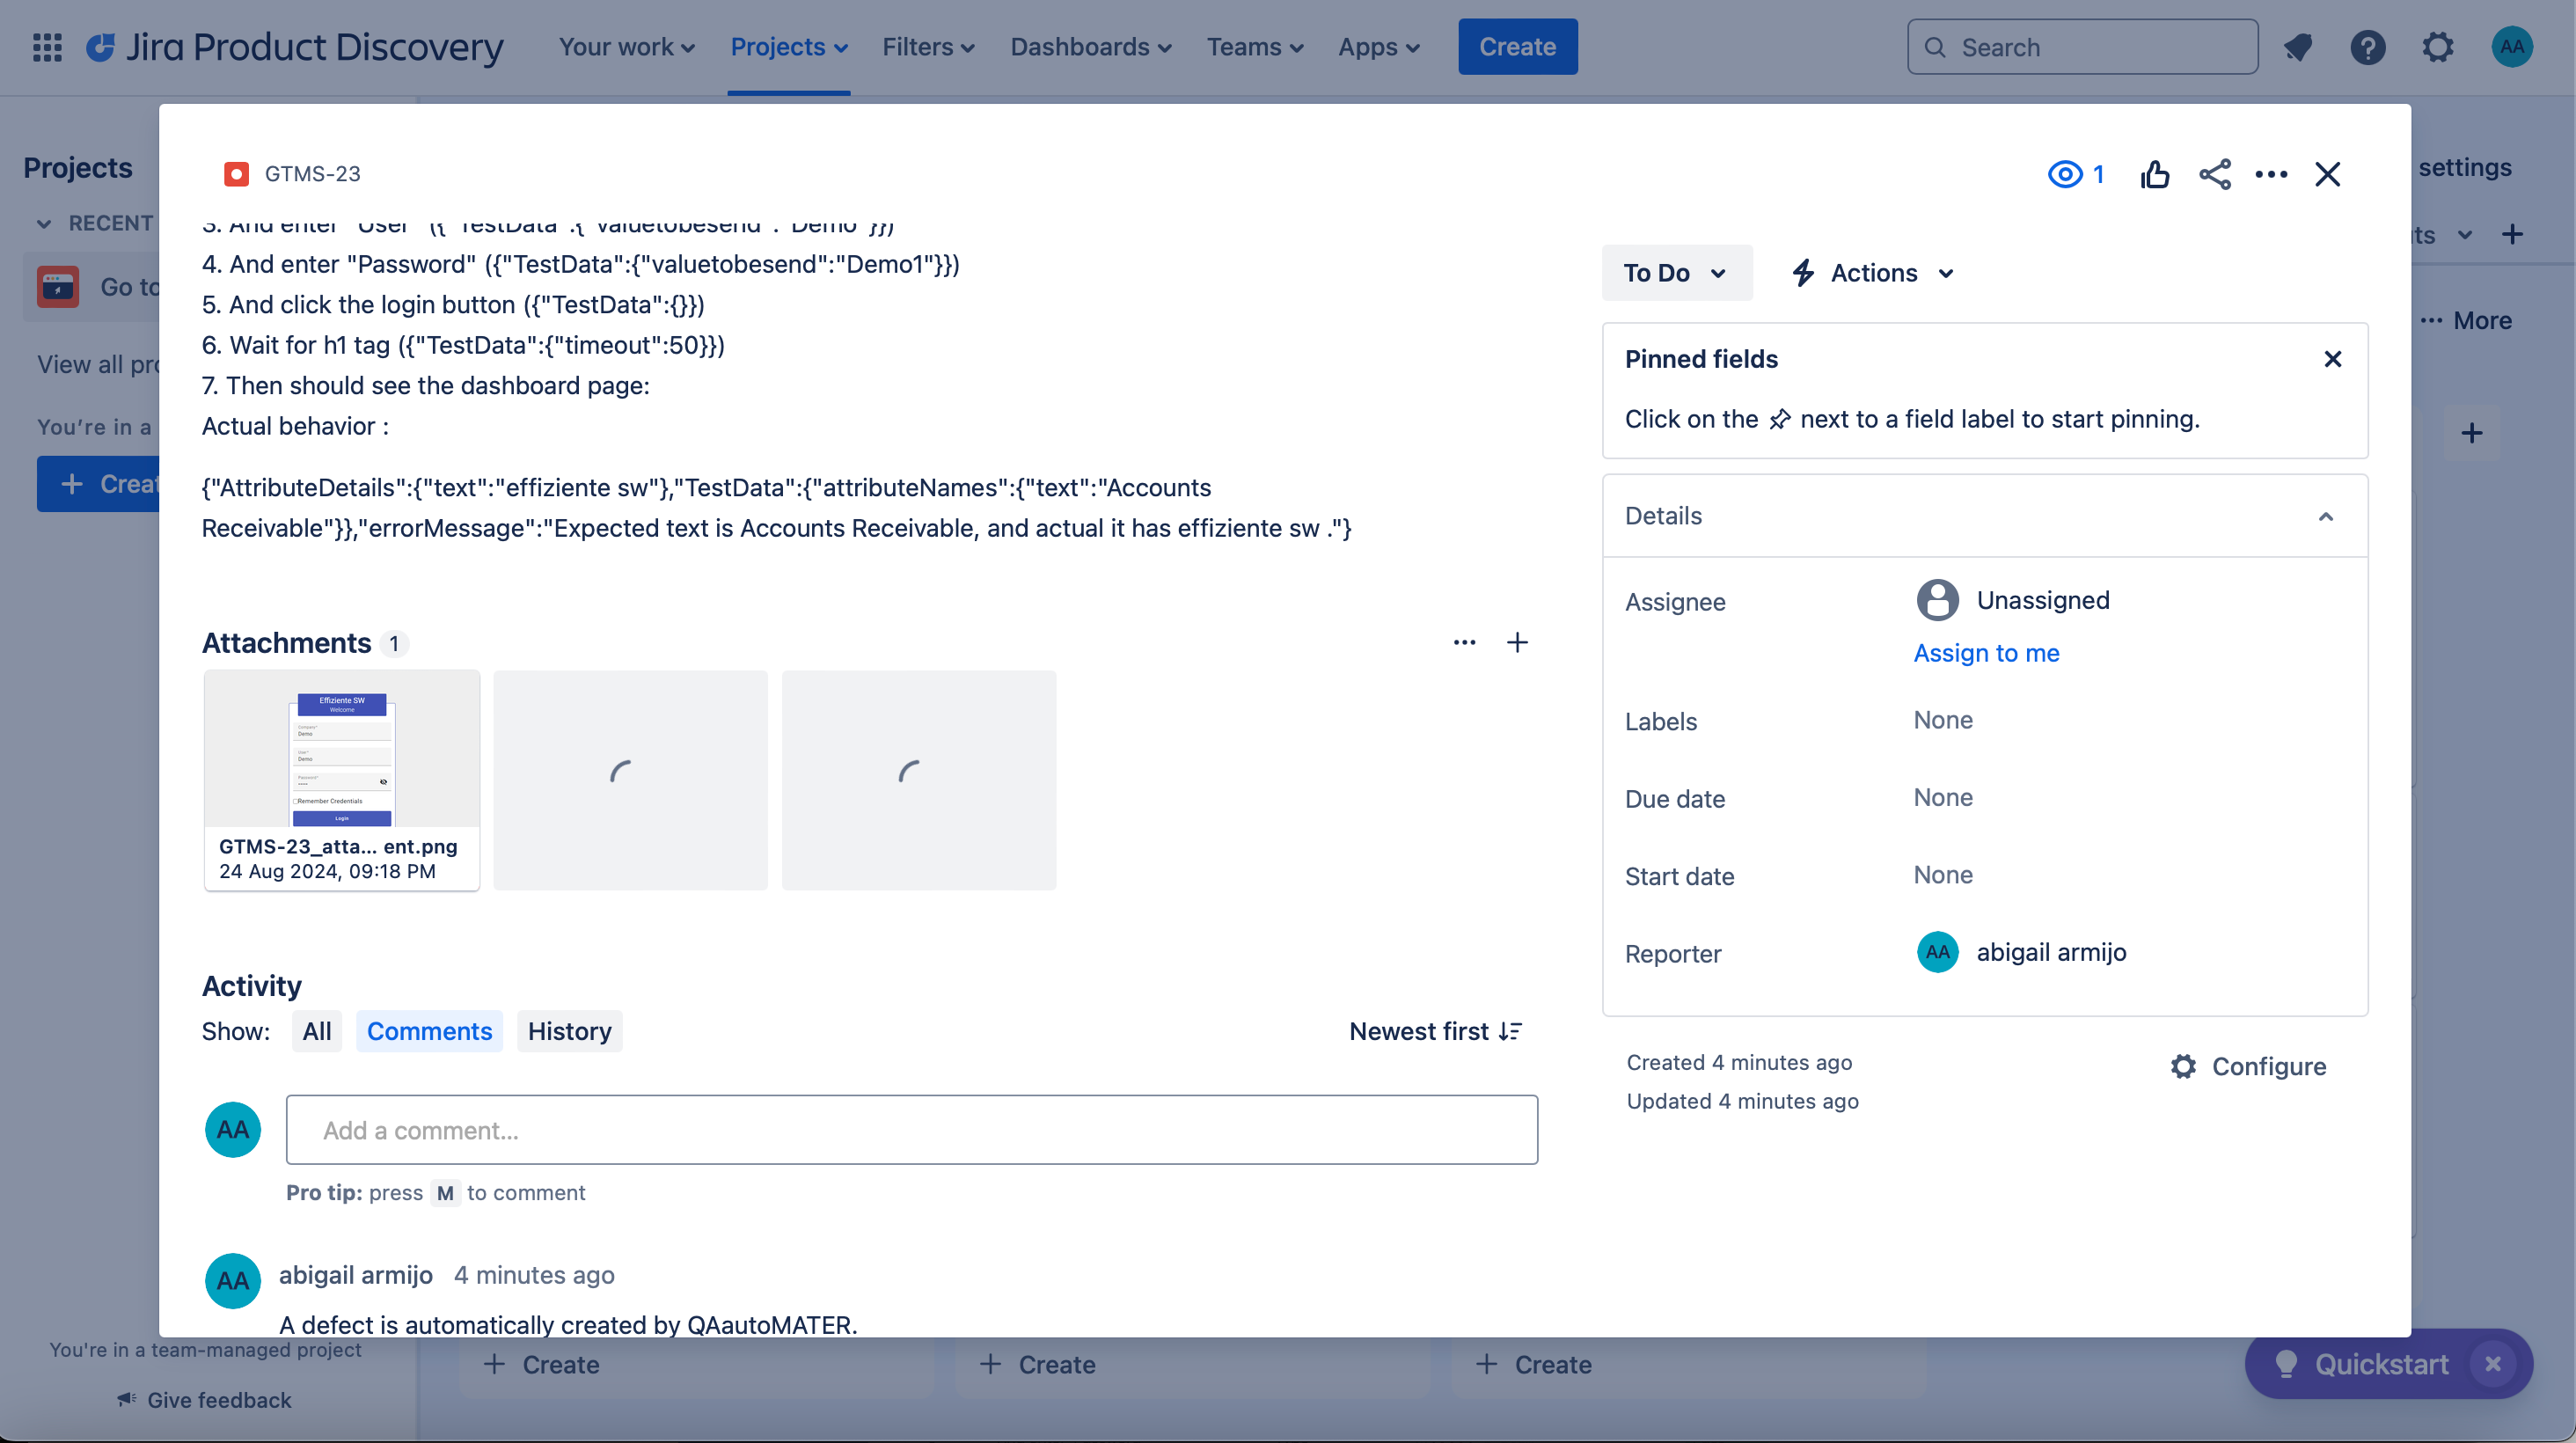The height and width of the screenshot is (1443, 2576).
Task: Click the Assign to me link
Action: (x=1986, y=653)
